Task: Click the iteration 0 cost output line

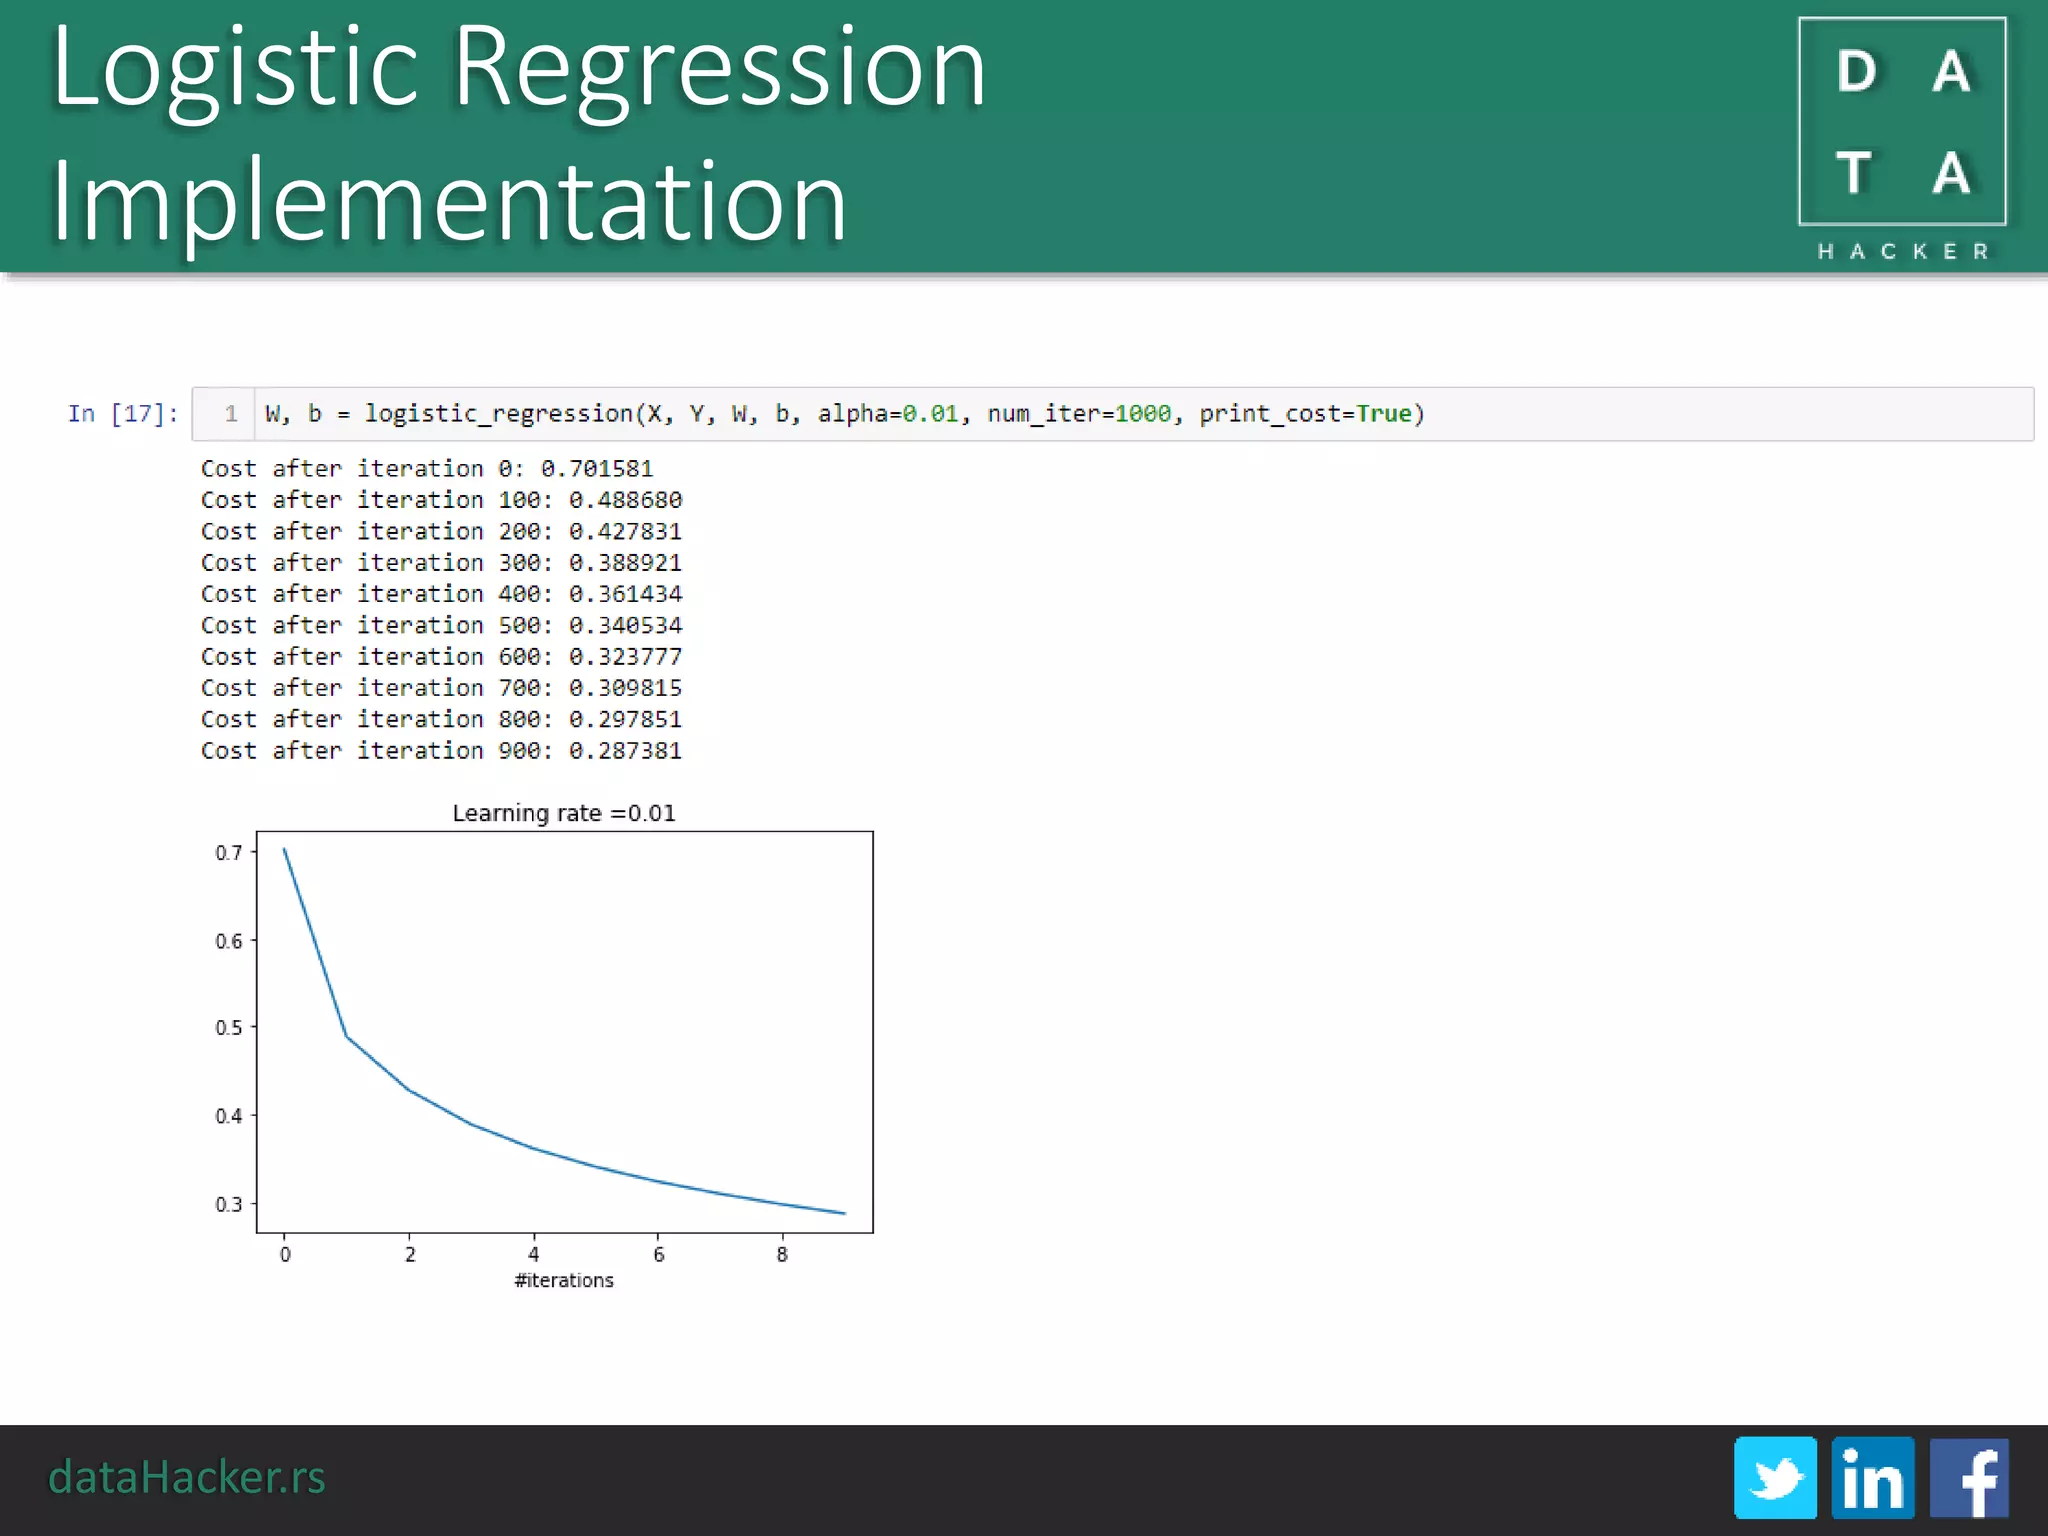Action: click(426, 468)
